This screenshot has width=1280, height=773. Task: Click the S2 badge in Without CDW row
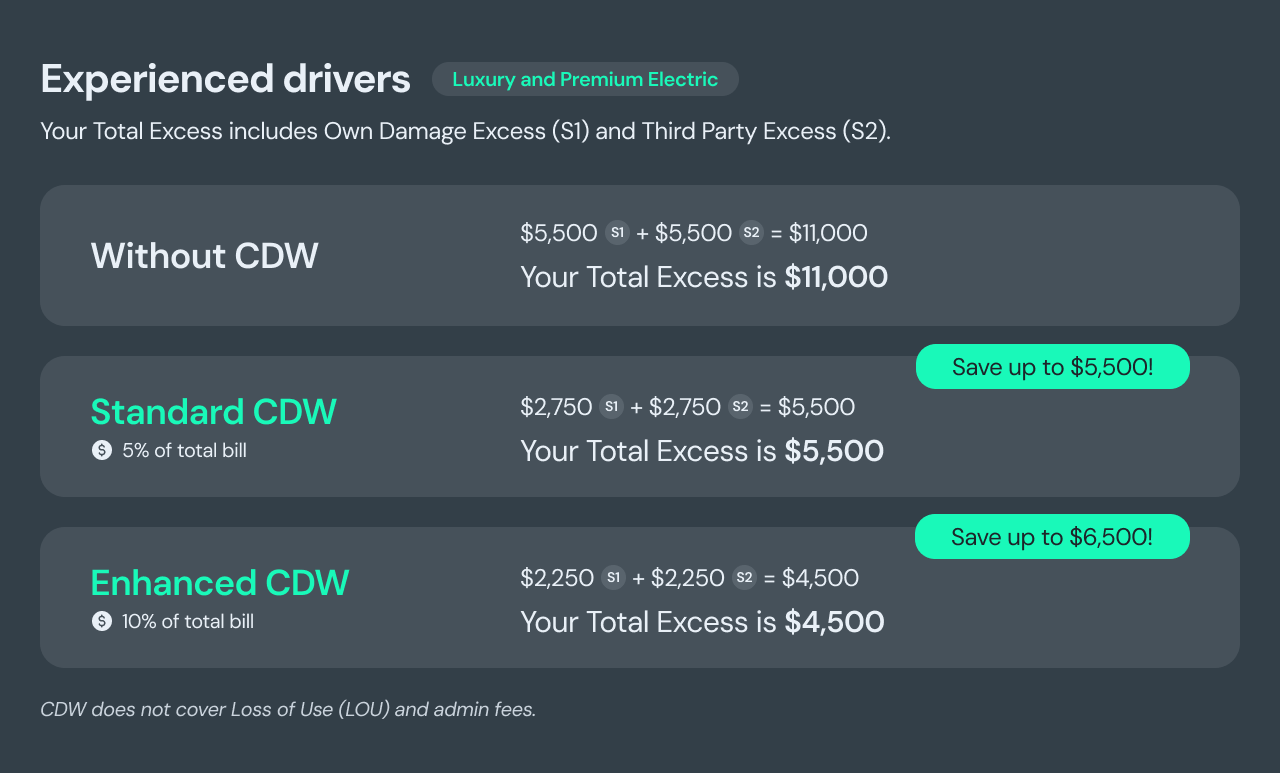point(751,233)
